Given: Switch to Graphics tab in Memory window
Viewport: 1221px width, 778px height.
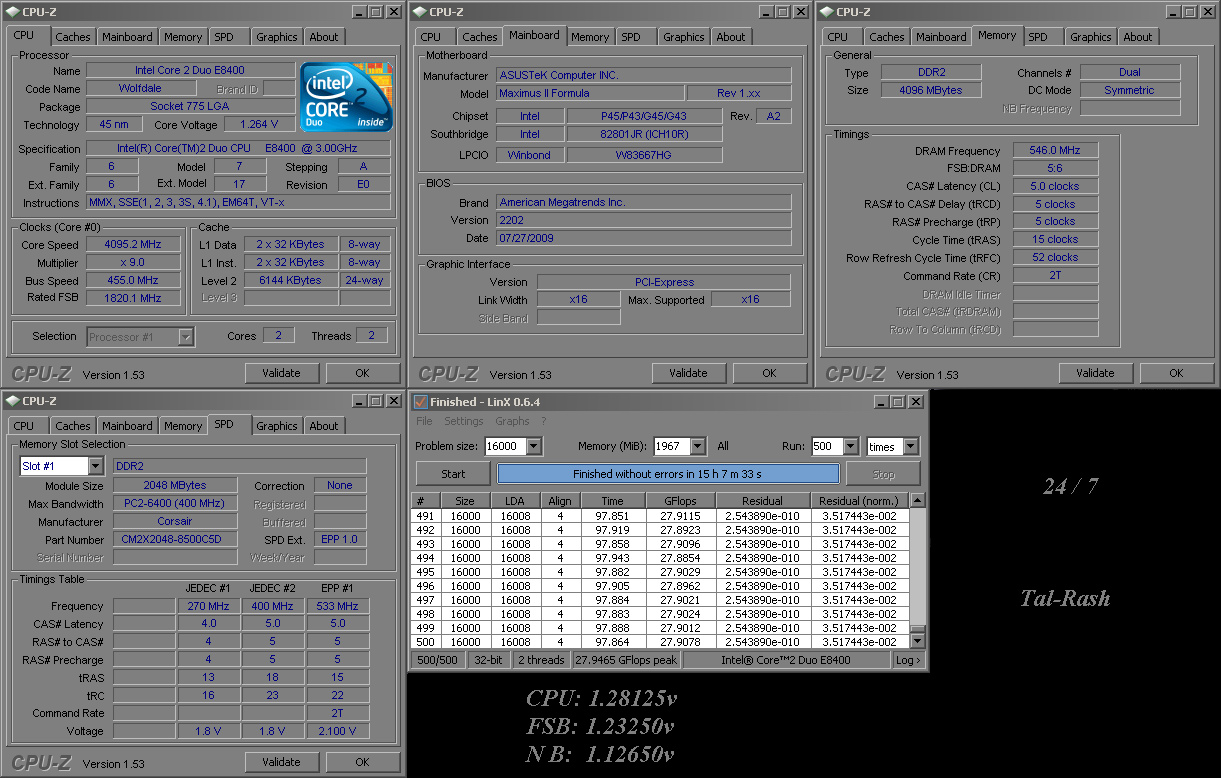Looking at the screenshot, I should (x=1091, y=37).
